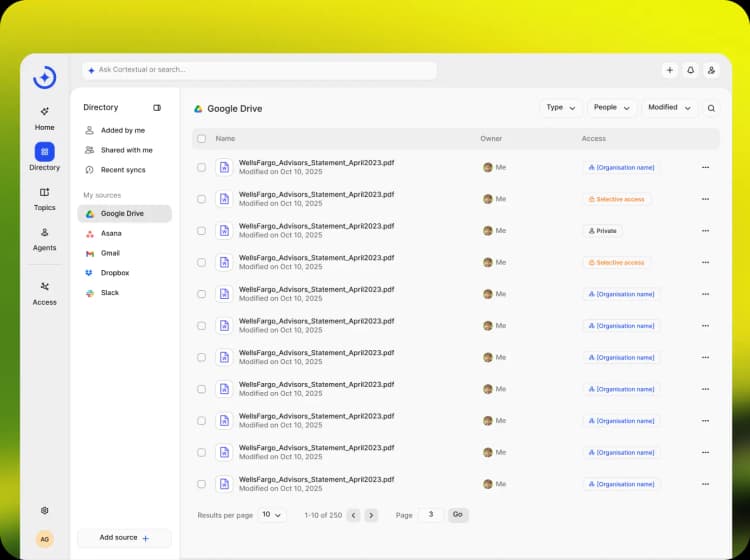Open more options for fourth file row
The width and height of the screenshot is (750, 560).
tap(706, 262)
